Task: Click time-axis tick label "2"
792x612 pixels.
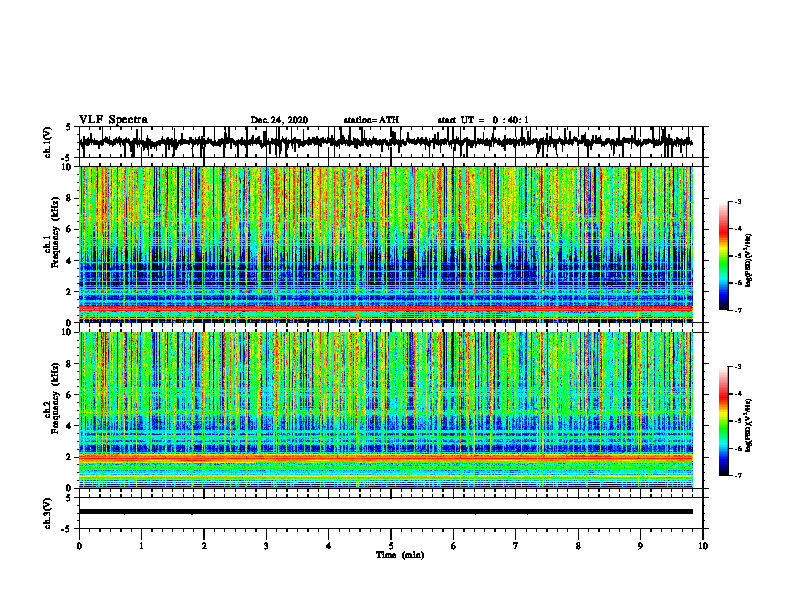Action: (x=204, y=546)
